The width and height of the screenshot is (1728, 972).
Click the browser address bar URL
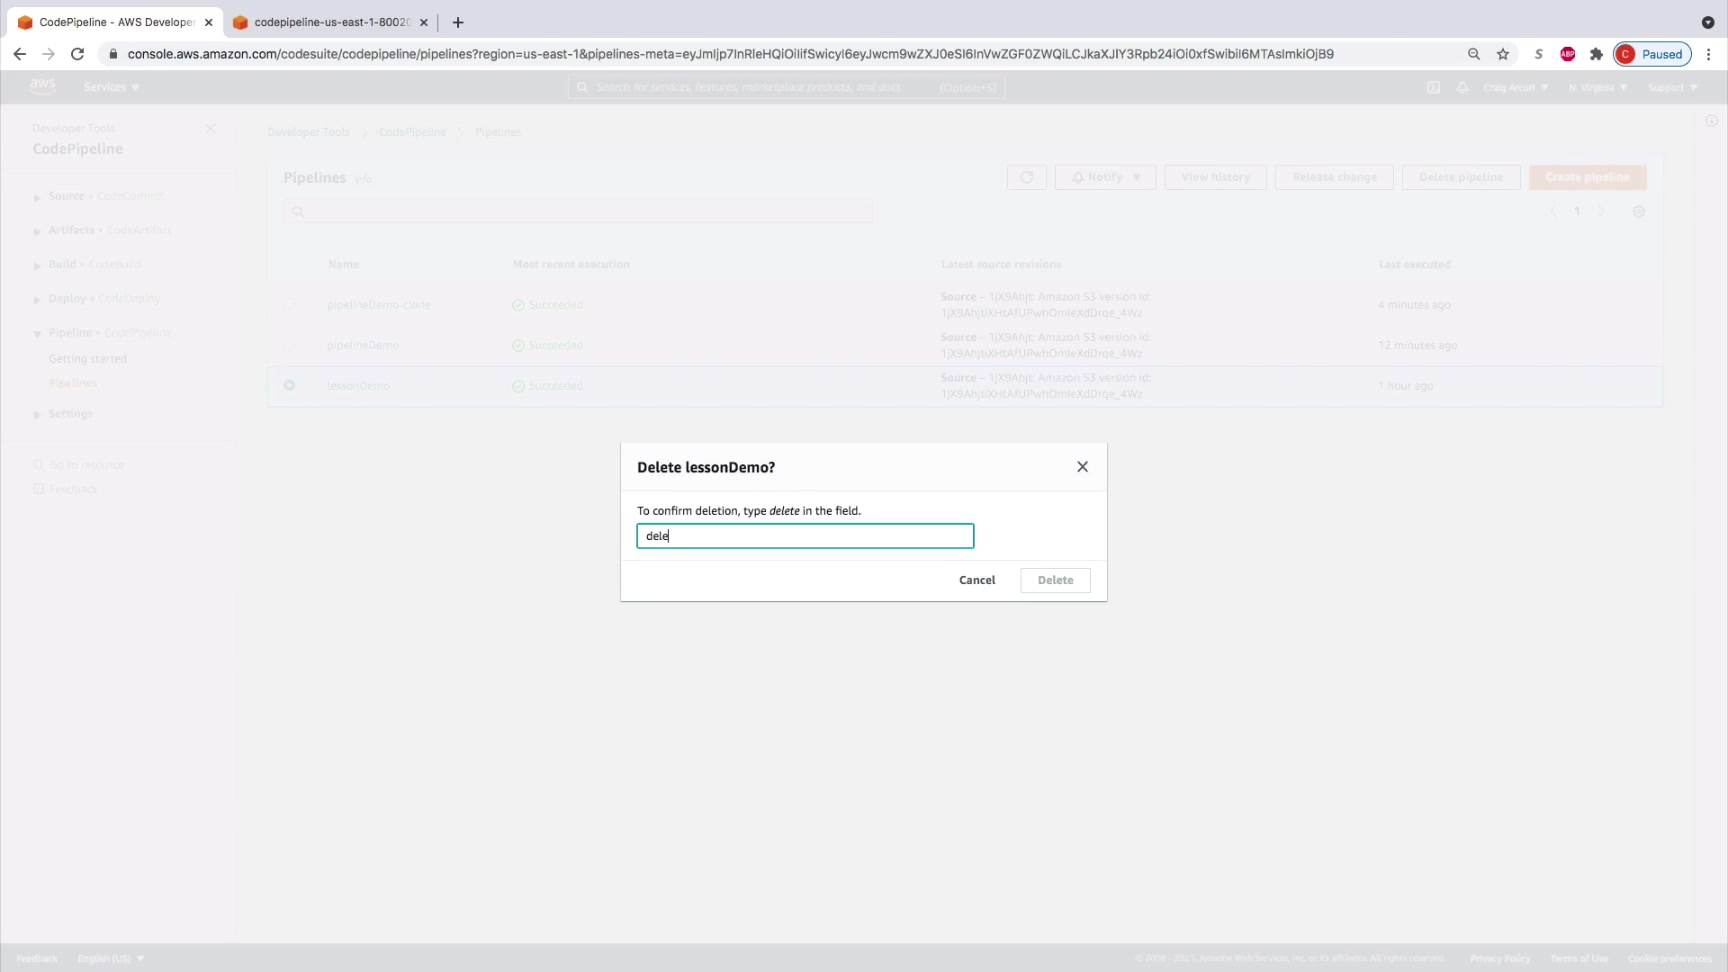point(730,54)
